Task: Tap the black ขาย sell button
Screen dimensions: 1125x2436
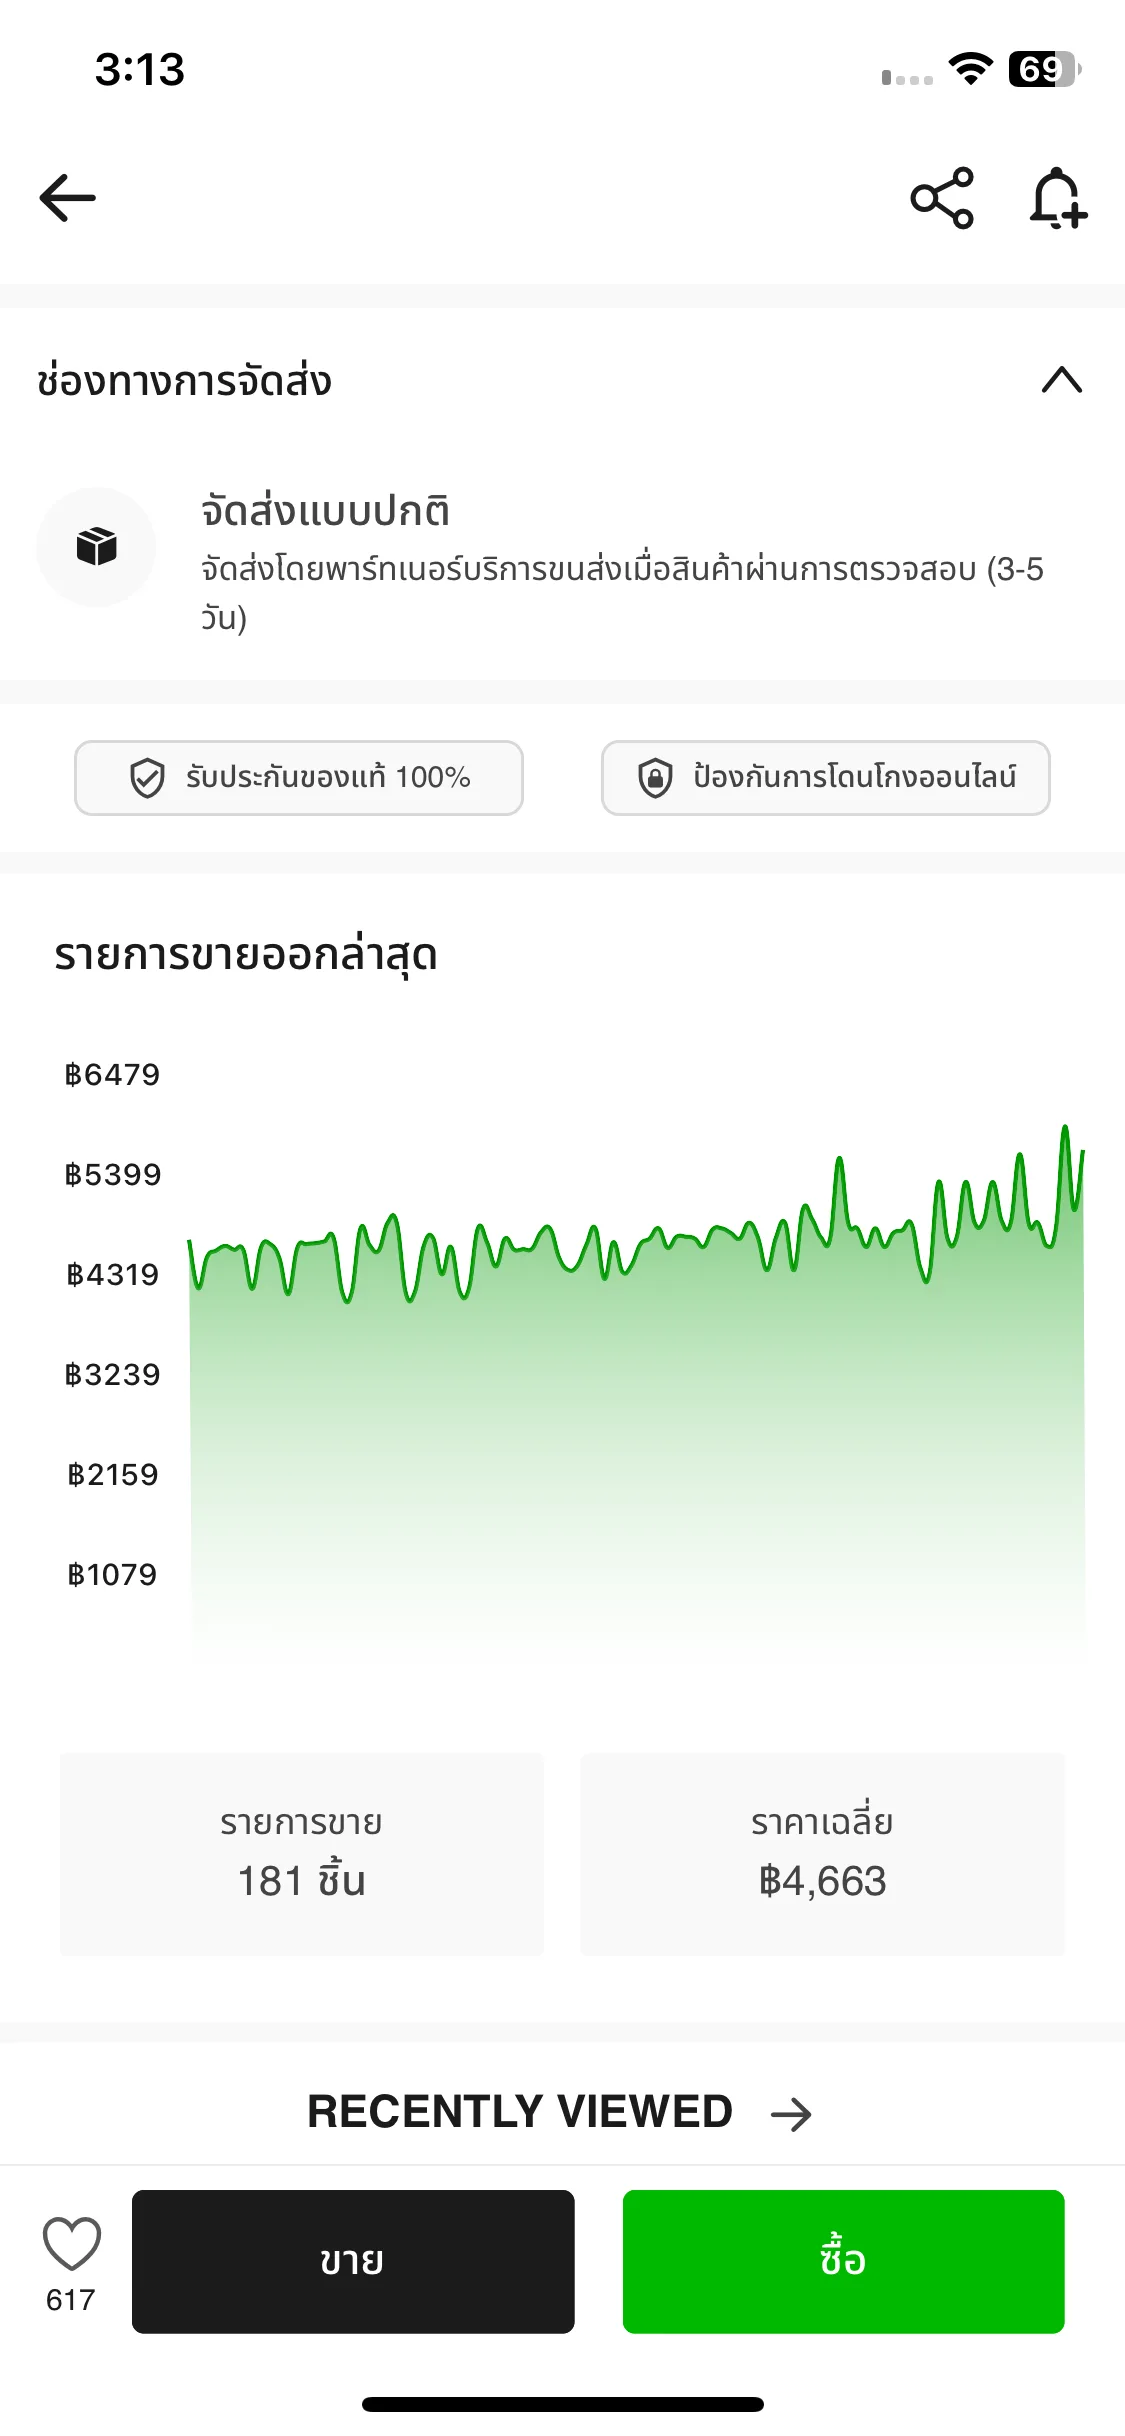Action: coord(353,2261)
